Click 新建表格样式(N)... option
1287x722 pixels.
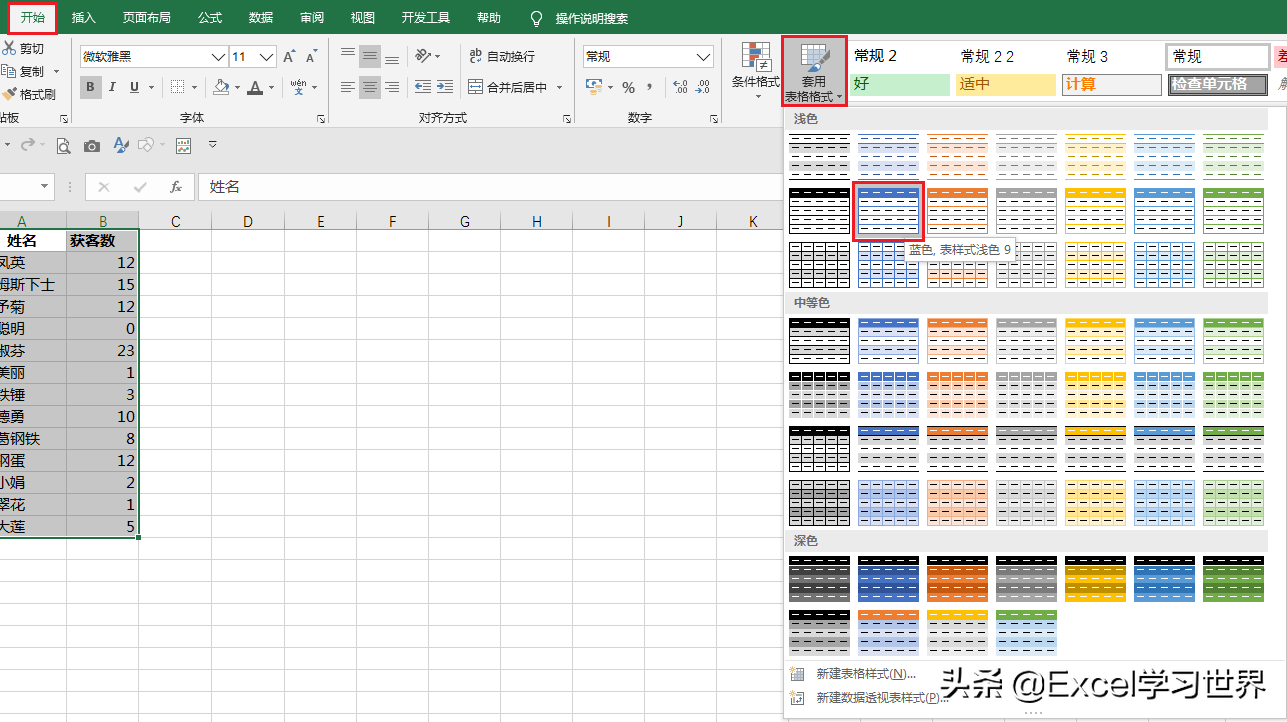(866, 674)
